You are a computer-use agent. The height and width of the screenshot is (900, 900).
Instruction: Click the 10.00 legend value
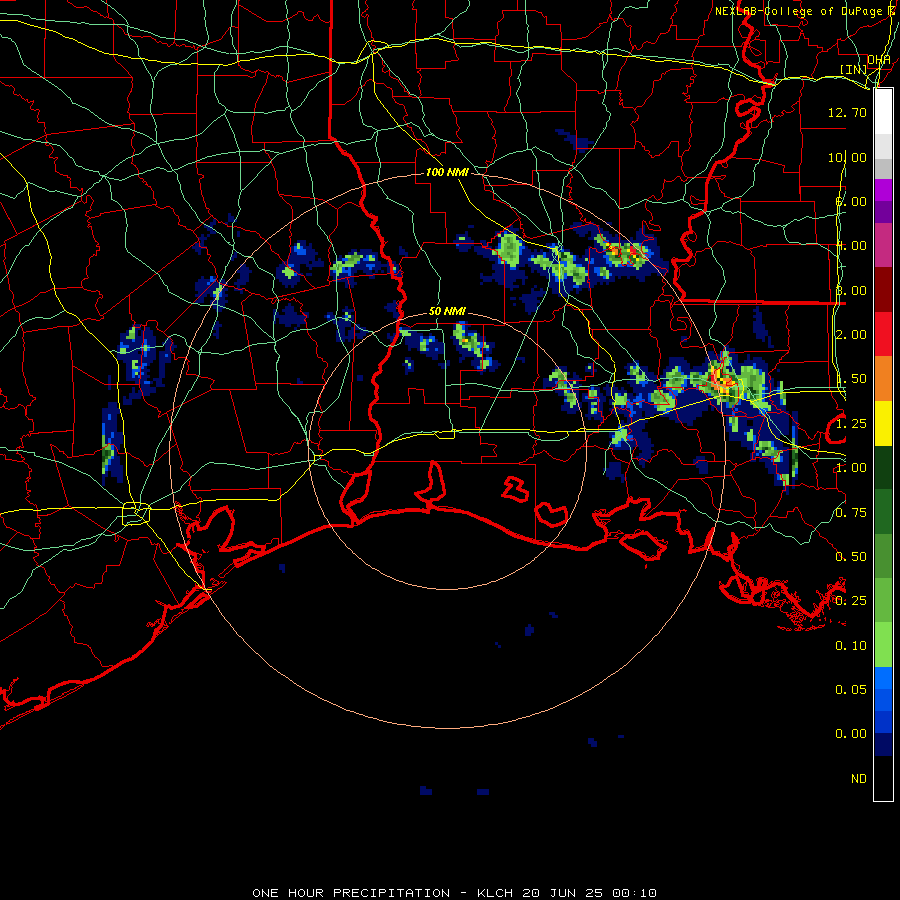847,157
